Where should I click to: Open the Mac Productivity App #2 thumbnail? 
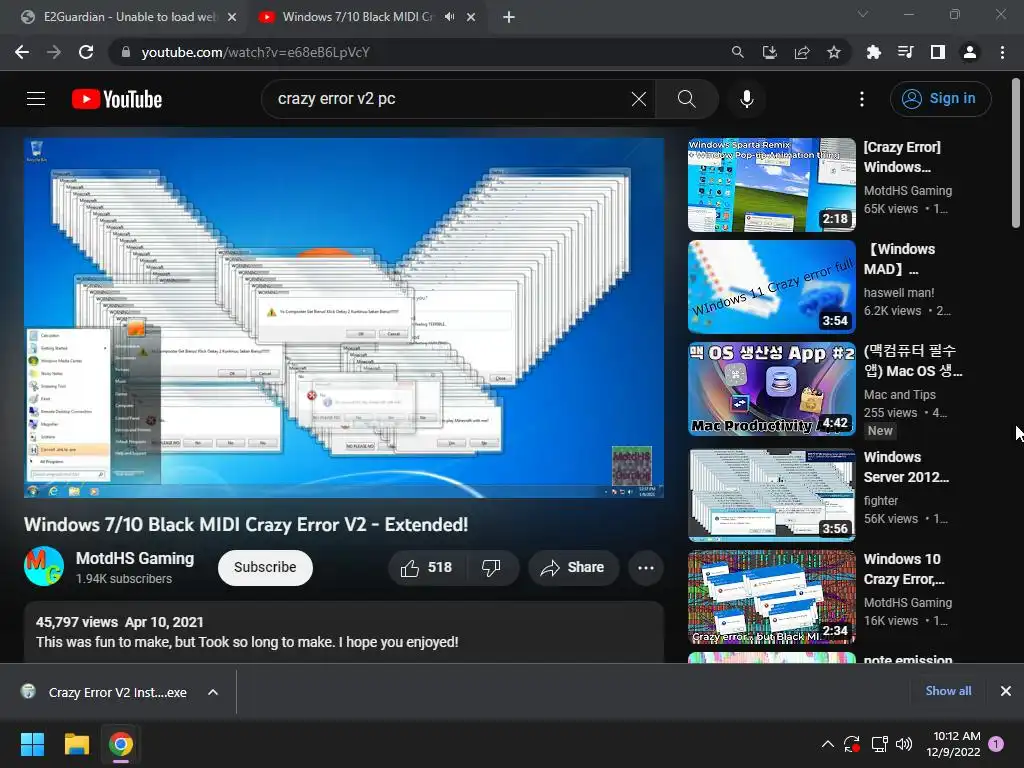click(x=771, y=389)
